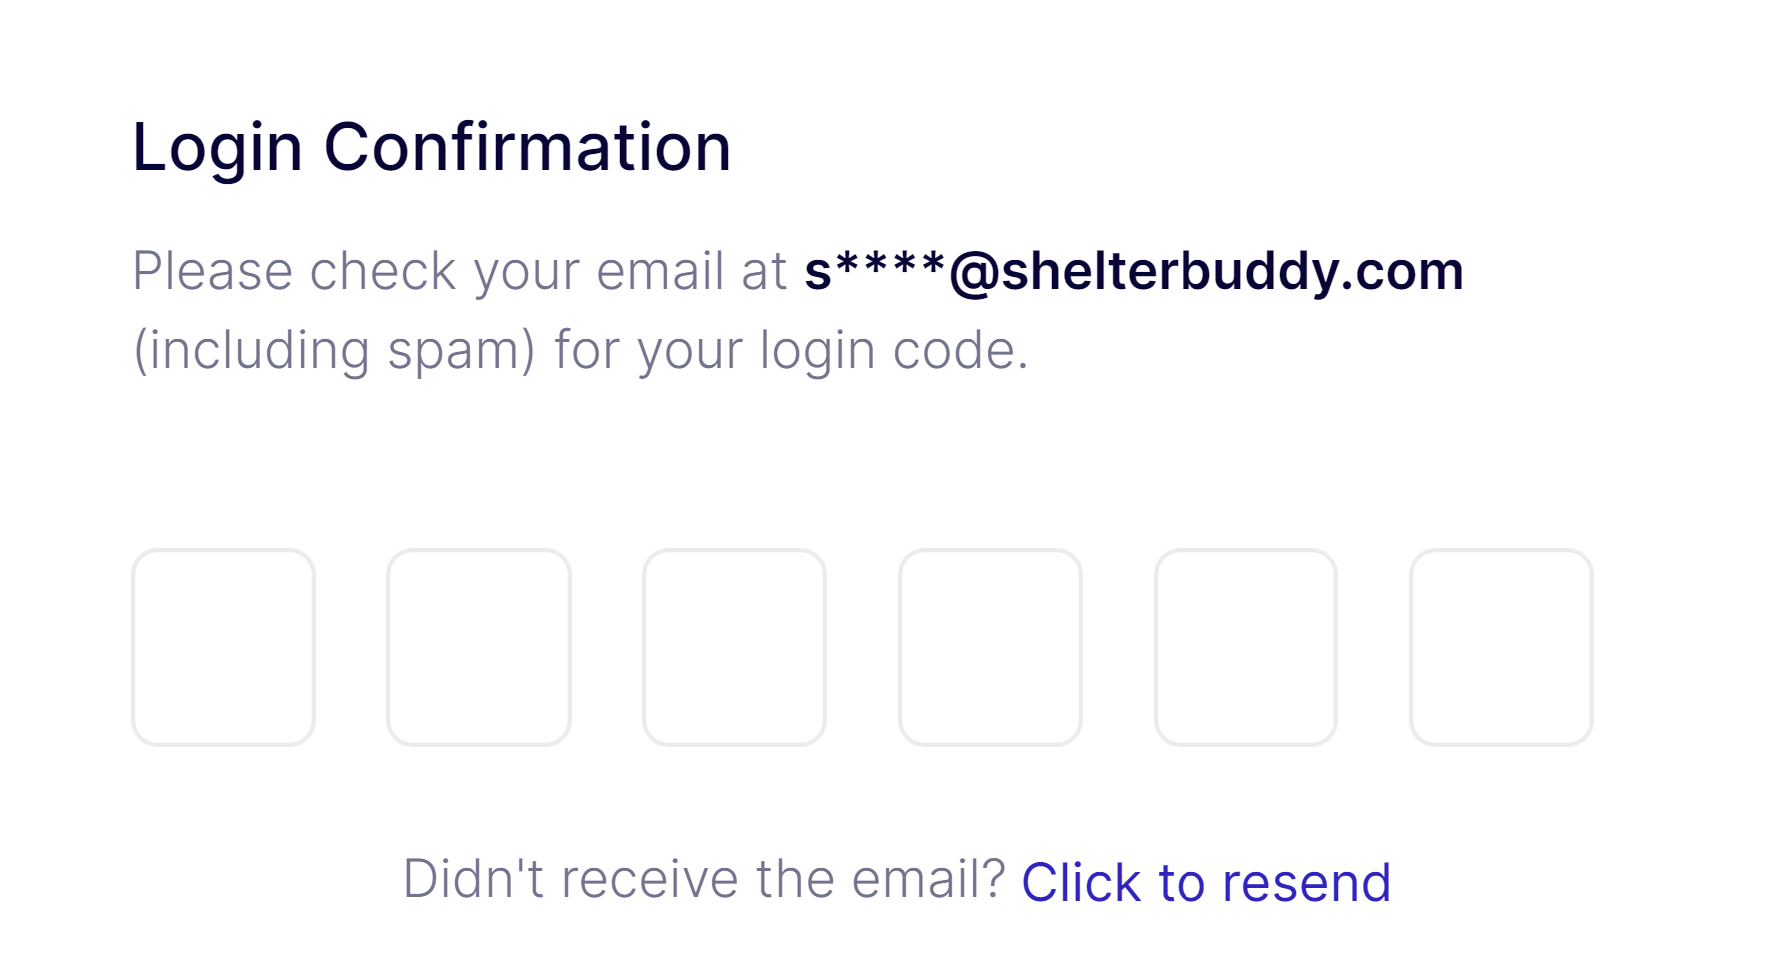Click the "(including spam) for your login code" text
Screen dimensions: 1784x967
pyautogui.click(x=580, y=350)
